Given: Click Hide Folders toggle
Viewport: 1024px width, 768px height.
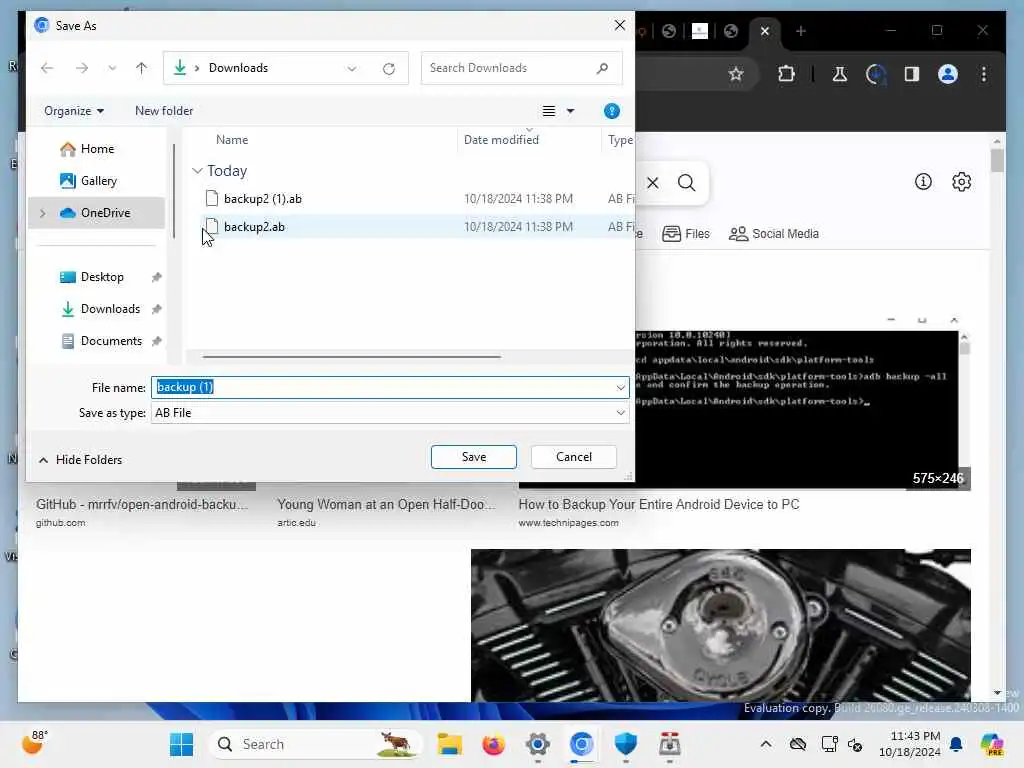Looking at the screenshot, I should pos(80,460).
